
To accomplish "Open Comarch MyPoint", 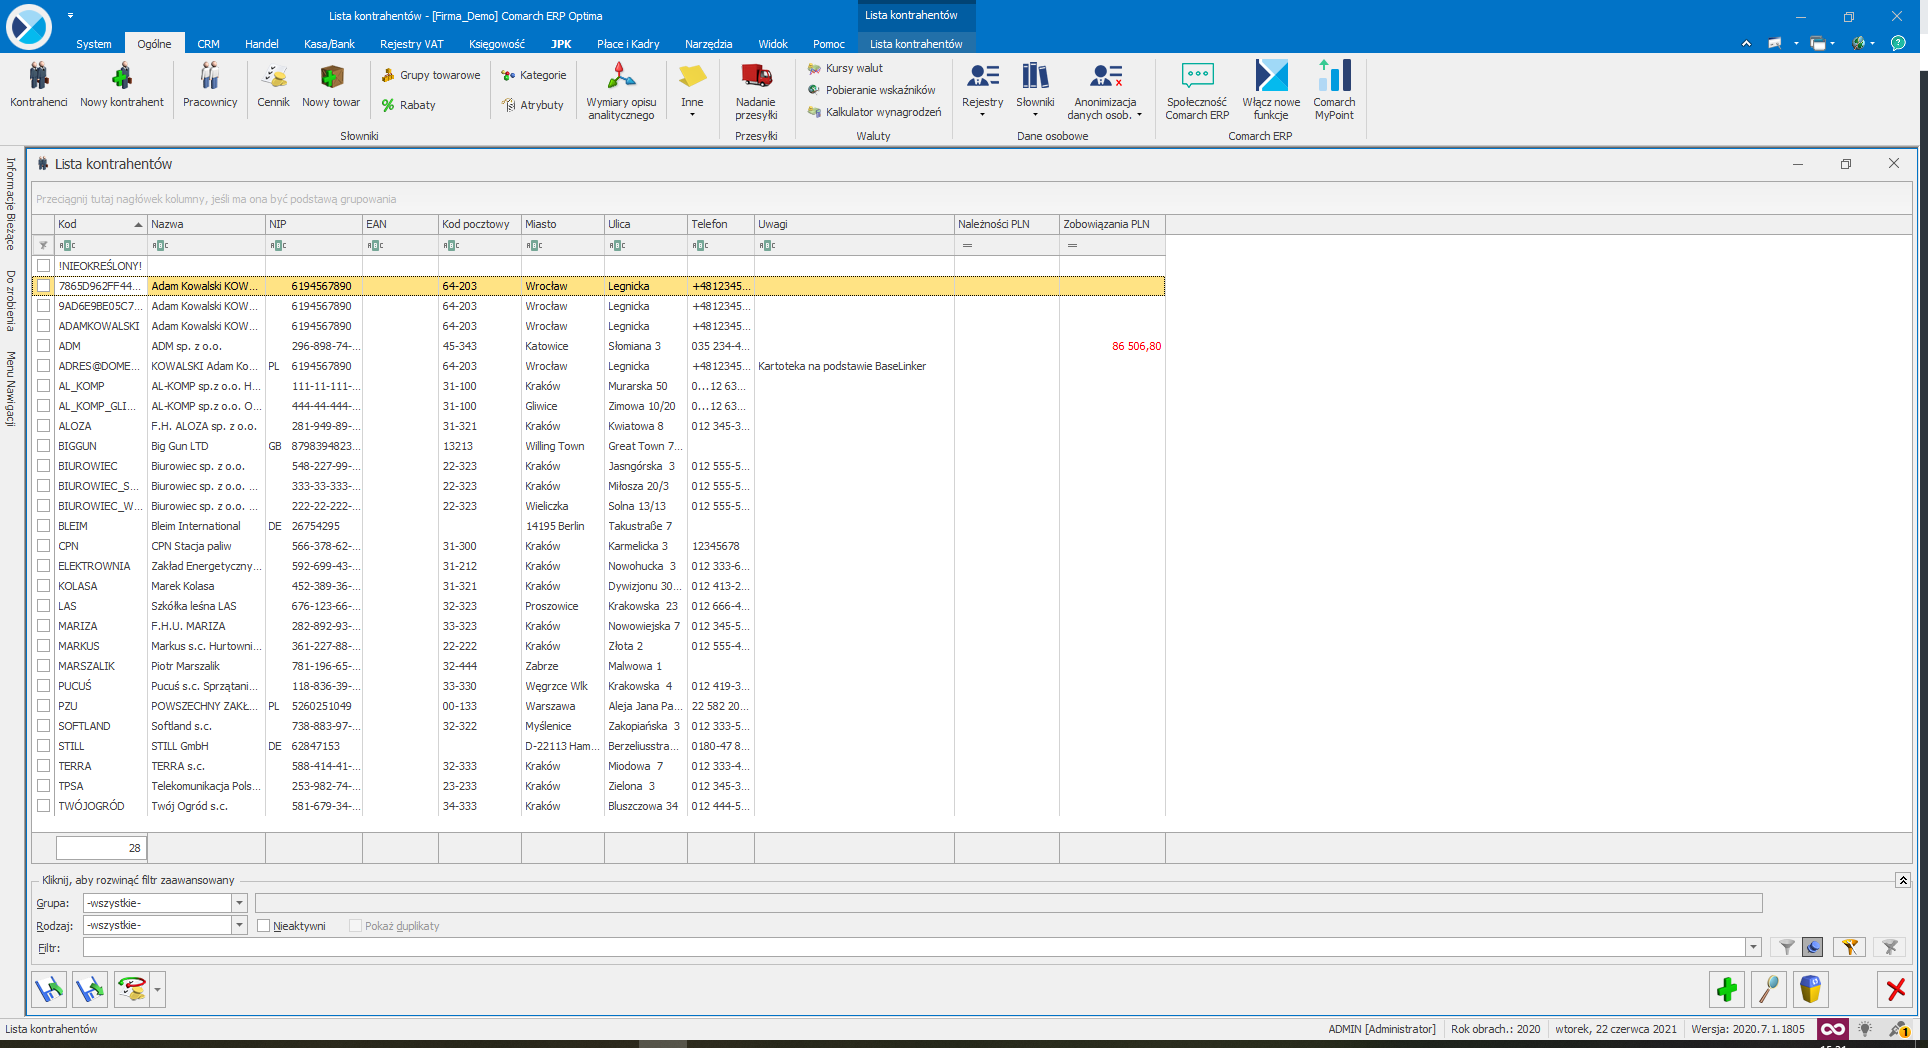I will coord(1334,90).
